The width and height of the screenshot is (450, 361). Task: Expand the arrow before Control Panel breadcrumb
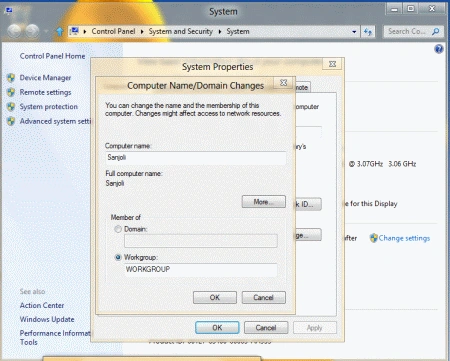tap(85, 32)
